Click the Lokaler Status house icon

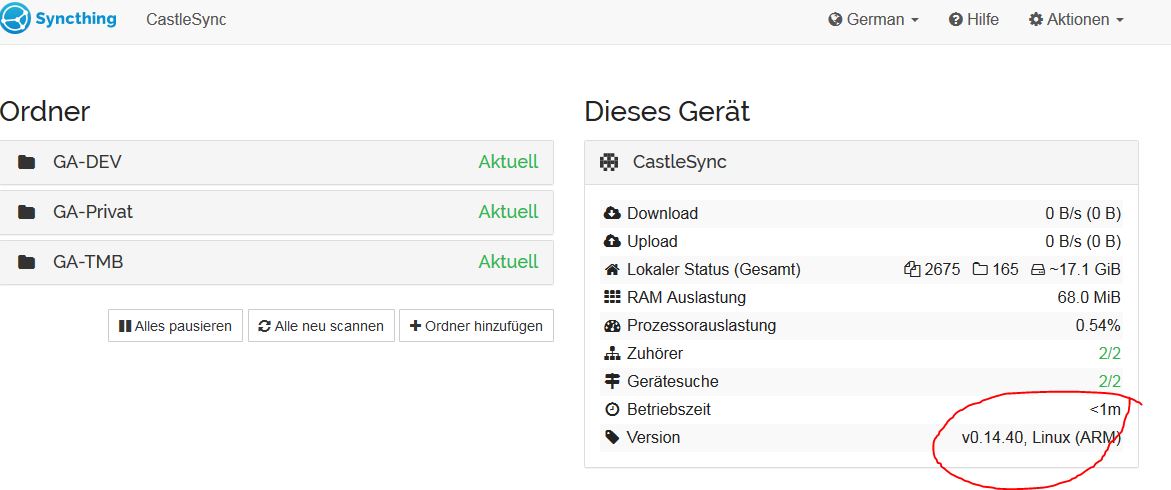[x=612, y=270]
